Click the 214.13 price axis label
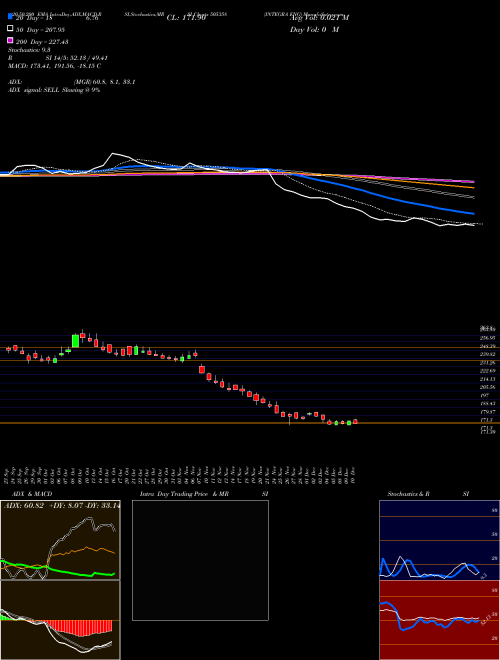This screenshot has width=500, height=660. [x=489, y=379]
